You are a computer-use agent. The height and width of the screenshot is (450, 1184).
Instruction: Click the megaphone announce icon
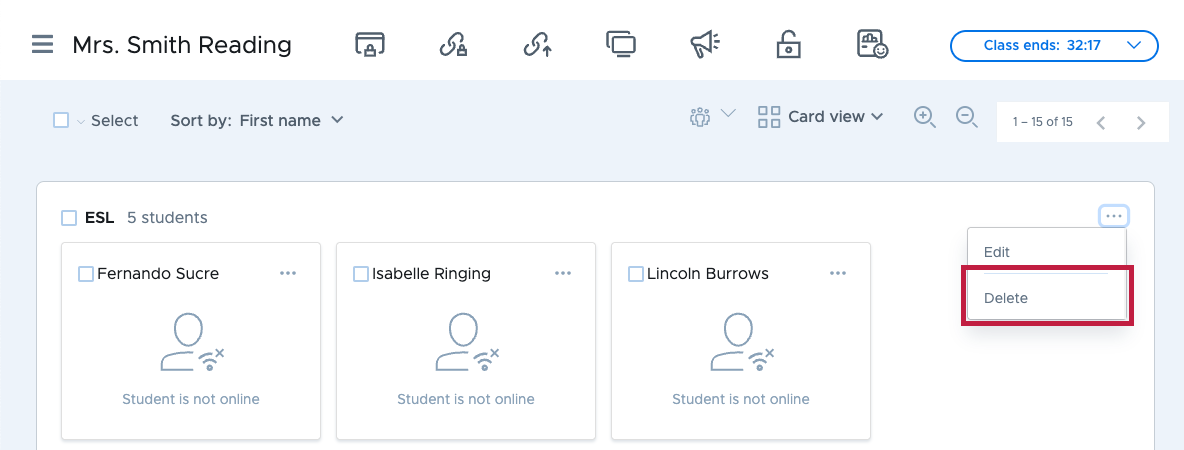click(705, 45)
